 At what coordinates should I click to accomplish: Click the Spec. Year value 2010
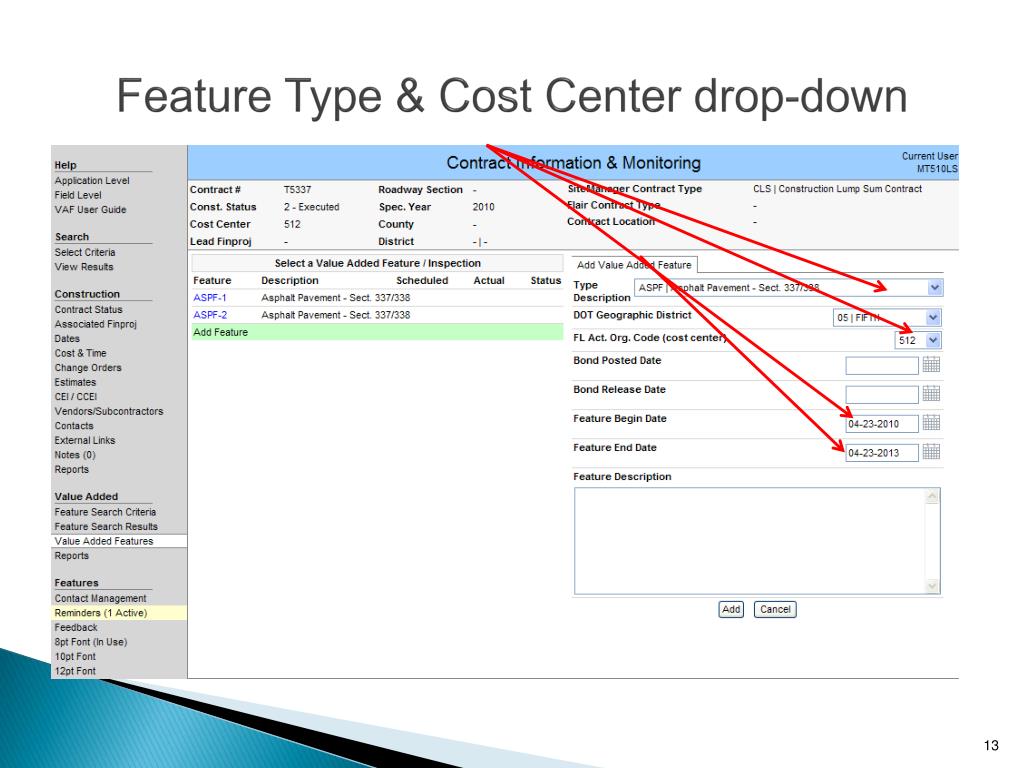coord(483,207)
